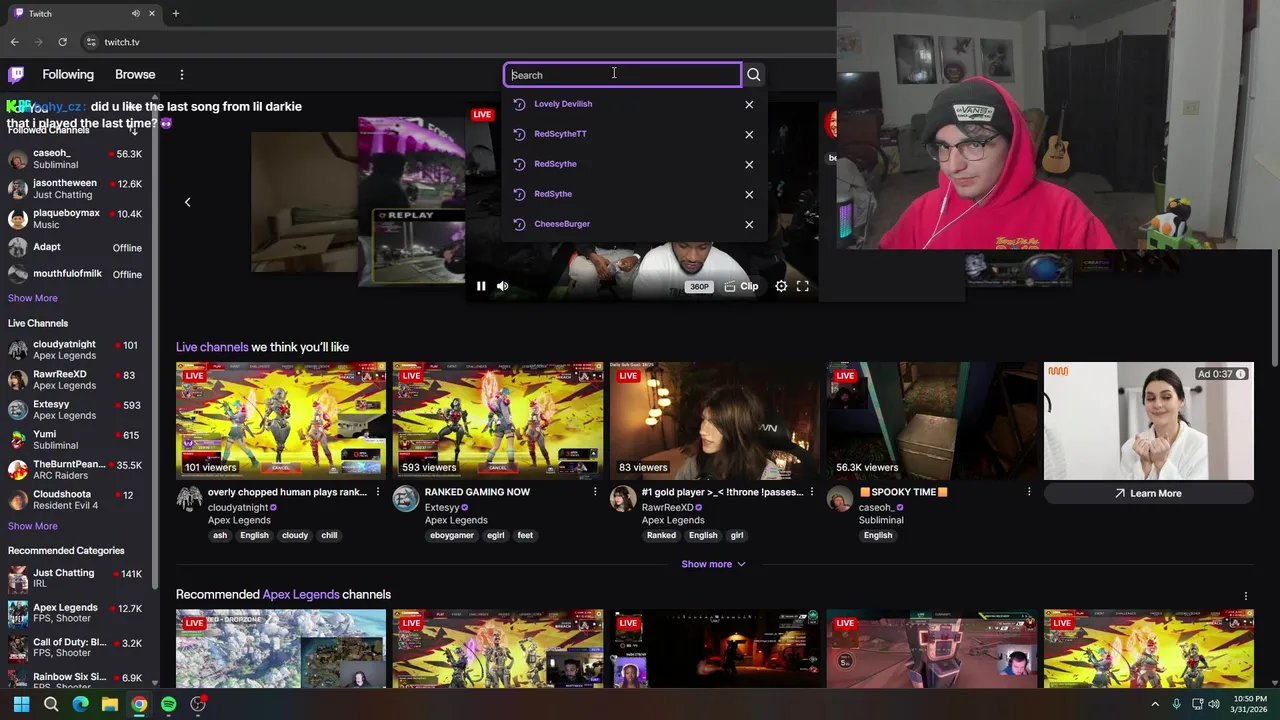Viewport: 1280px width, 720px height.
Task: Open options menu for Extesyy stream card
Action: click(x=594, y=492)
